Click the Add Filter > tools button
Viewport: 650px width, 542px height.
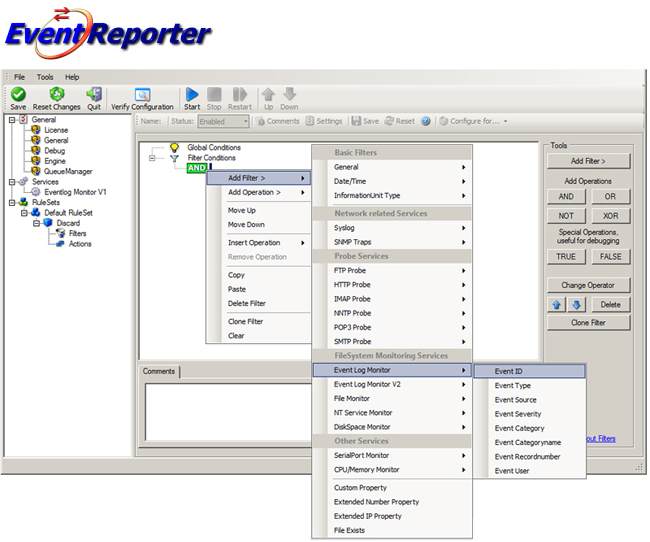pyautogui.click(x=588, y=161)
